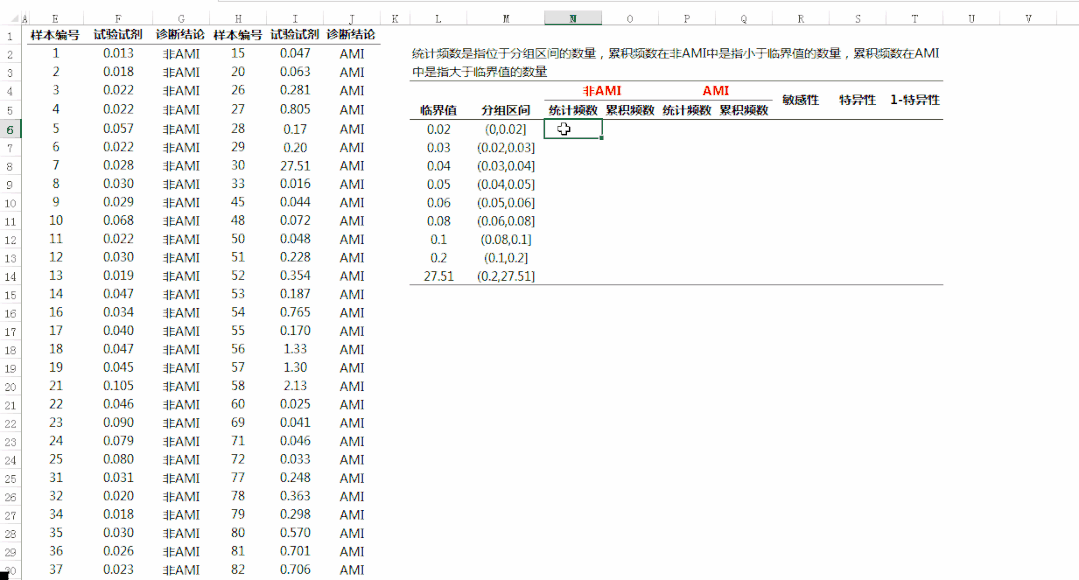Select the column V header
1079x580 pixels.
[x=1029, y=18]
